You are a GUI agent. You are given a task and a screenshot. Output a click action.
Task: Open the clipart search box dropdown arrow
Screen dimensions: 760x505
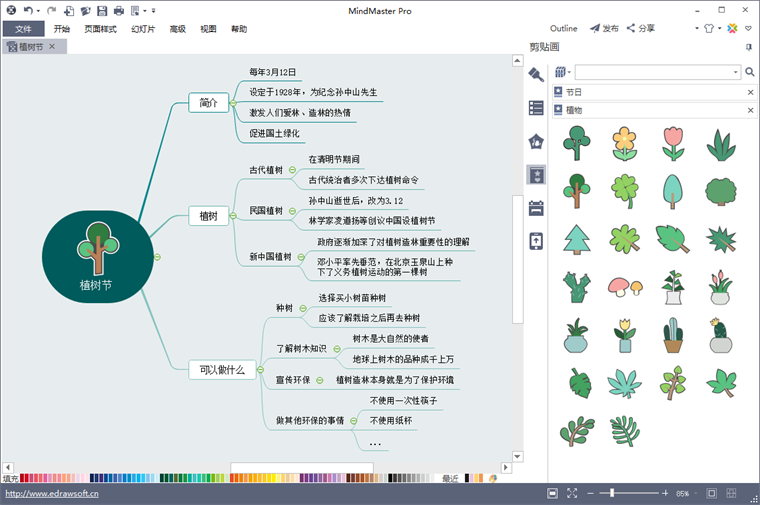(735, 72)
